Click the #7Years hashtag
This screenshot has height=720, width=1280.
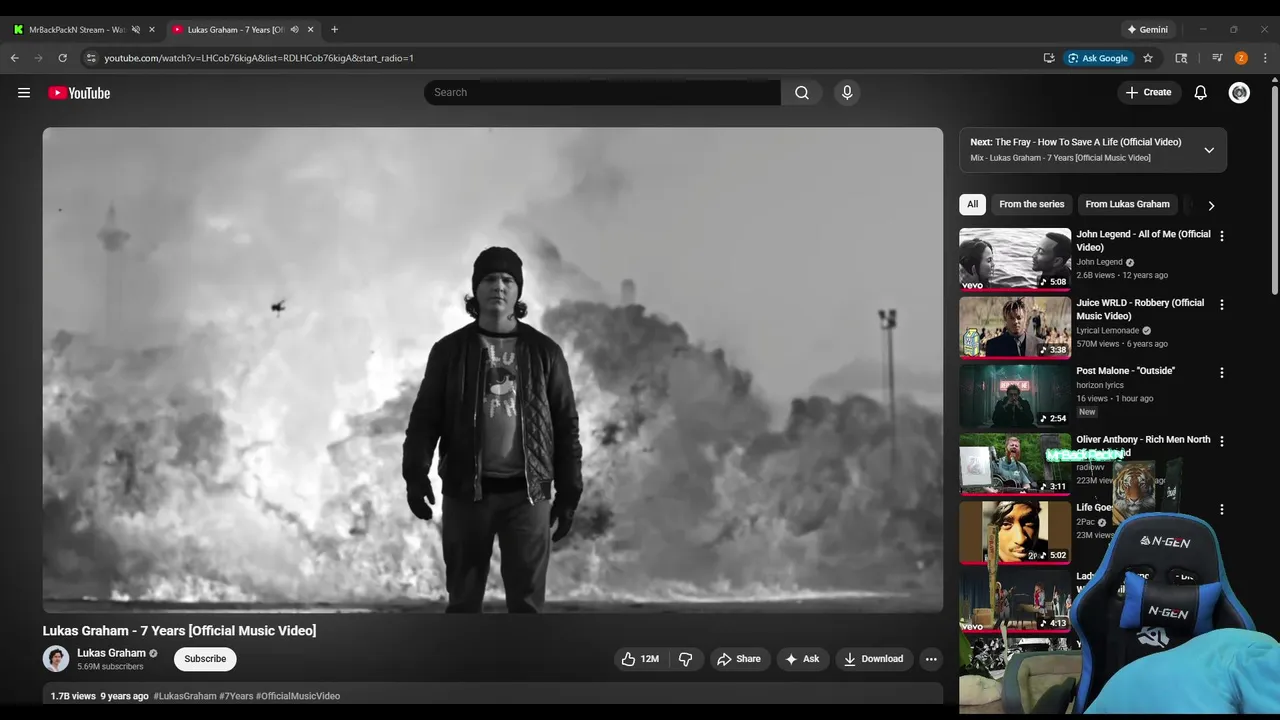point(236,696)
